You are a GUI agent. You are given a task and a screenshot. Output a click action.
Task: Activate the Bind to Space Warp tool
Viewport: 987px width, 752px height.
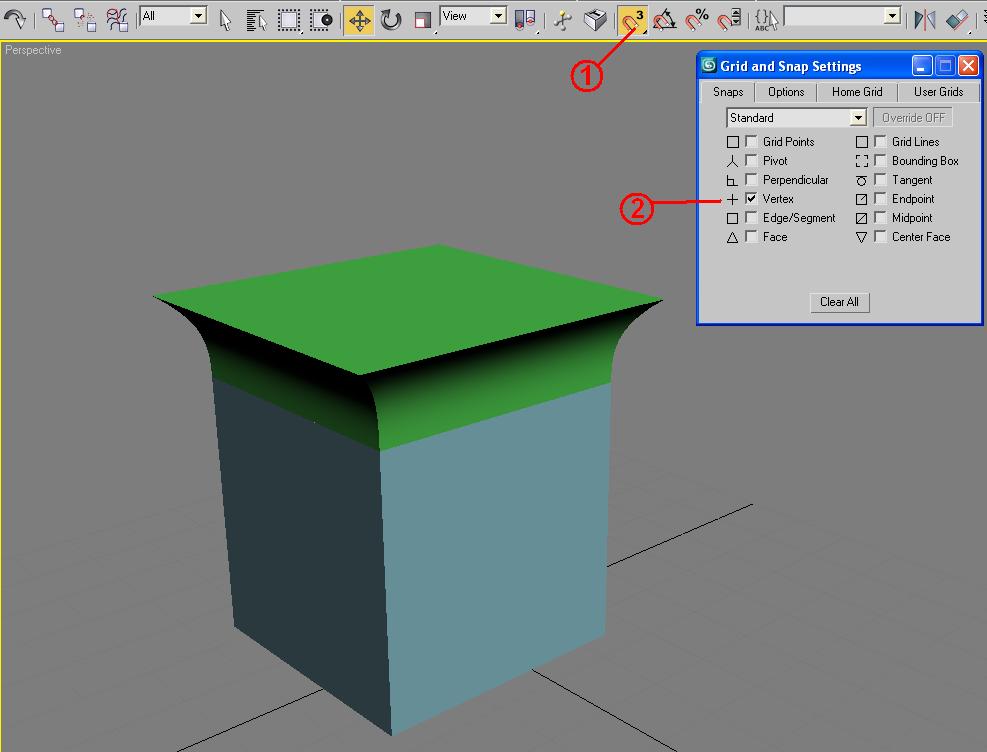(117, 19)
